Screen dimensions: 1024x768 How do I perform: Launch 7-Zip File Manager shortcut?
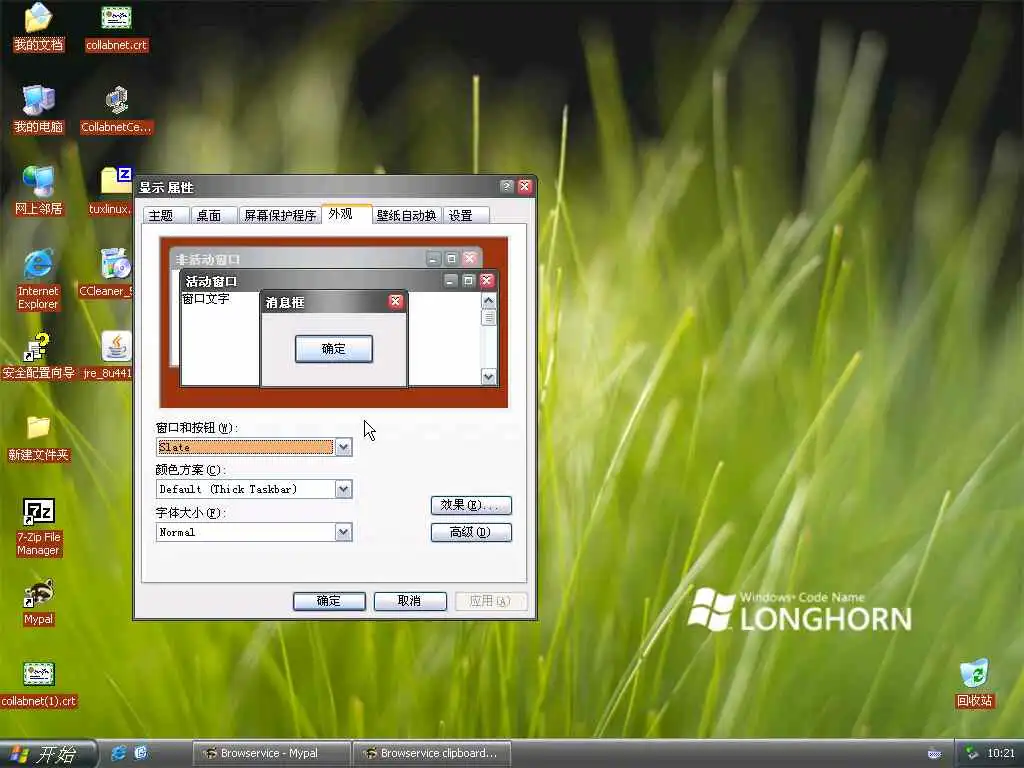38,526
